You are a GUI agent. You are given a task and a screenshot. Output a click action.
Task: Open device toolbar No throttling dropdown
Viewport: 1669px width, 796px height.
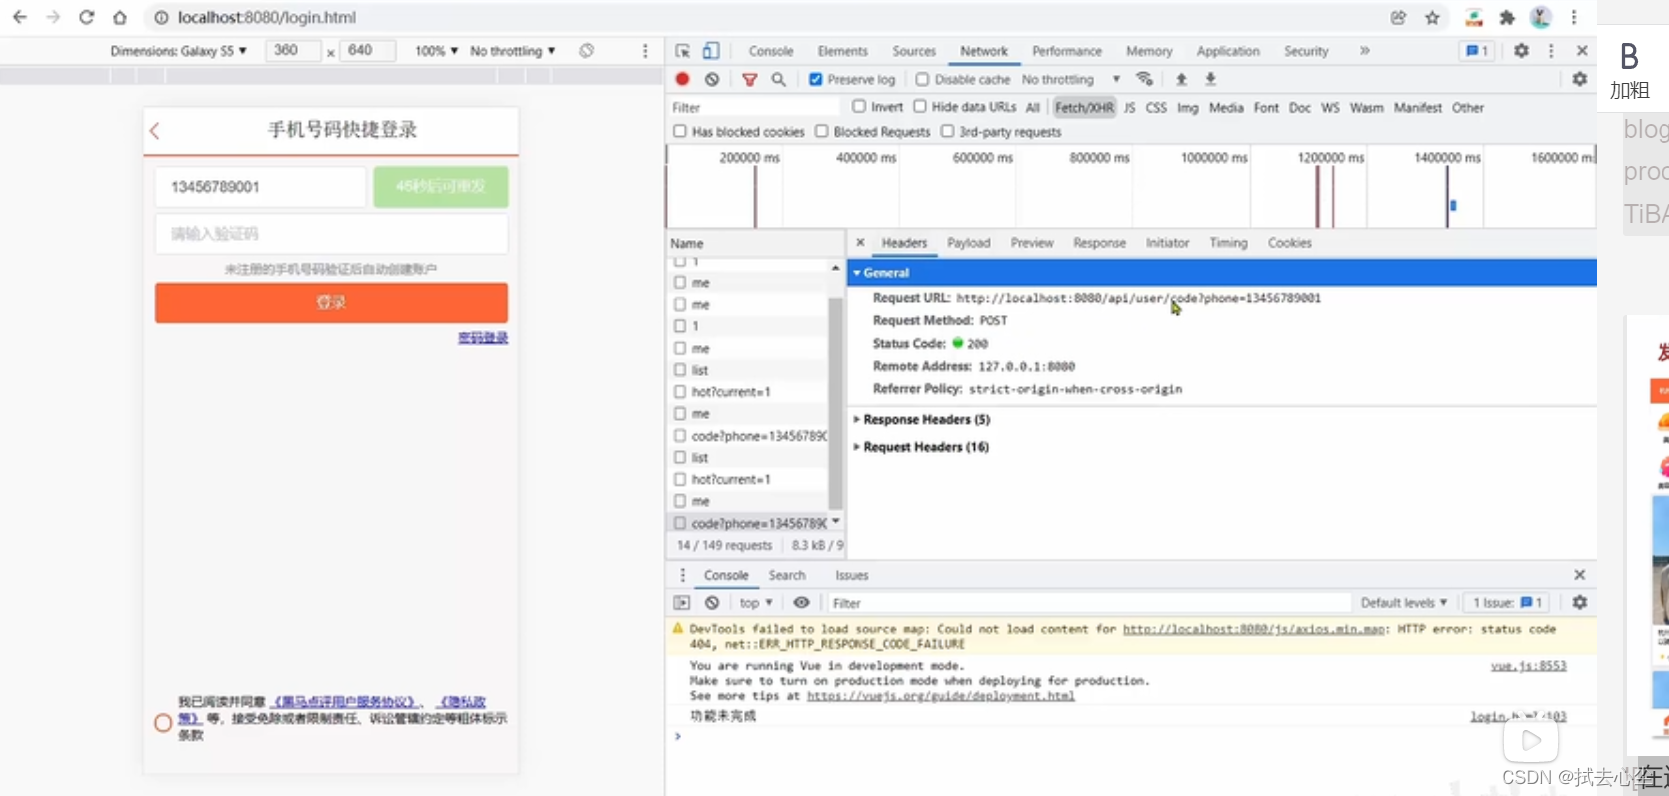click(x=512, y=50)
